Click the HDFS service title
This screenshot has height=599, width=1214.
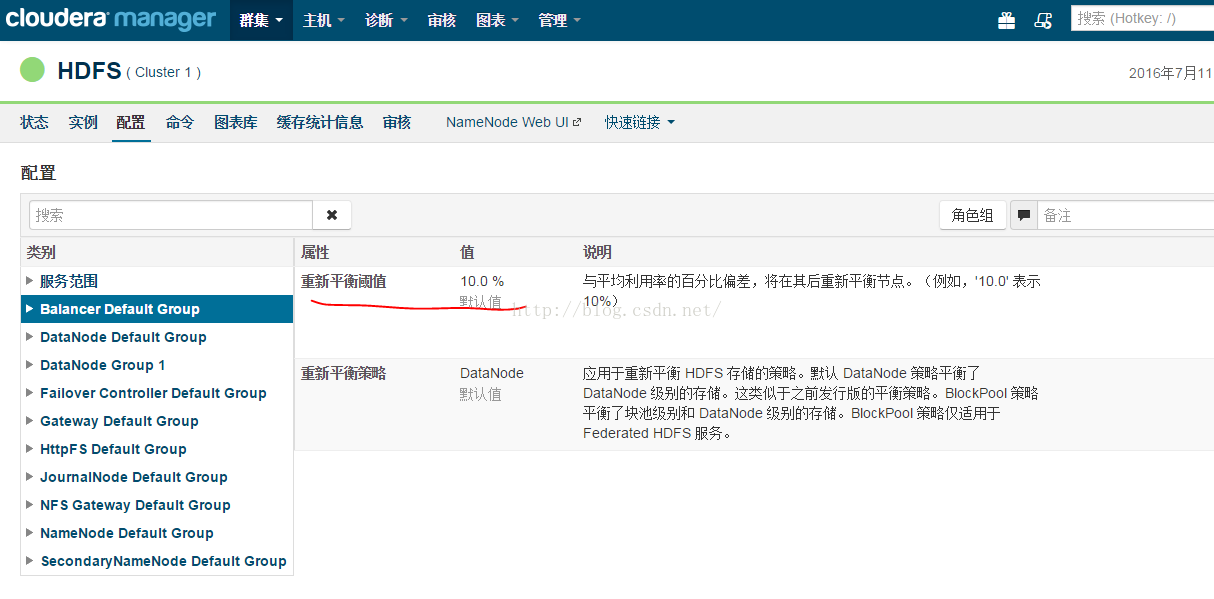coord(89,70)
